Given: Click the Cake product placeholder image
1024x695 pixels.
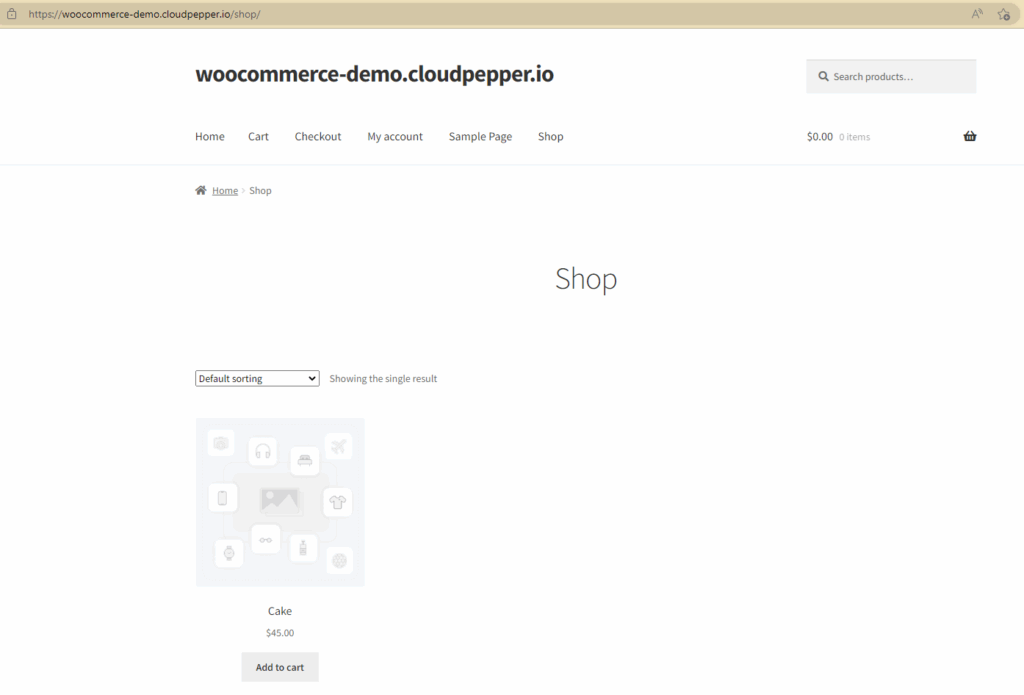Looking at the screenshot, I should (279, 501).
